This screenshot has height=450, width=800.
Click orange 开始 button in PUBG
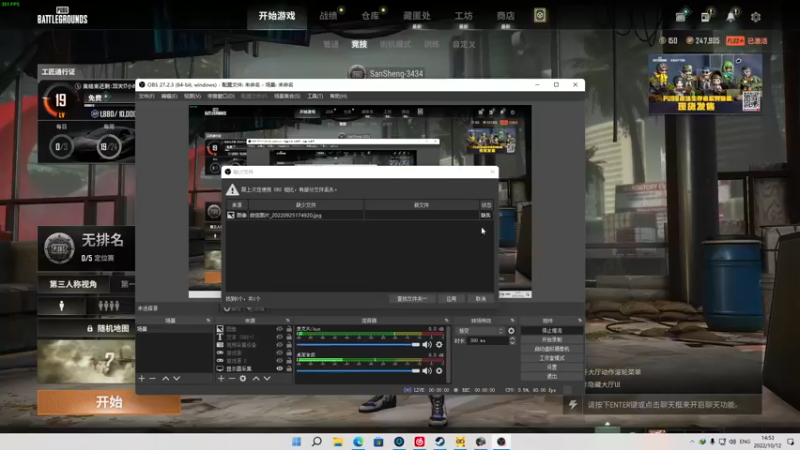point(109,402)
